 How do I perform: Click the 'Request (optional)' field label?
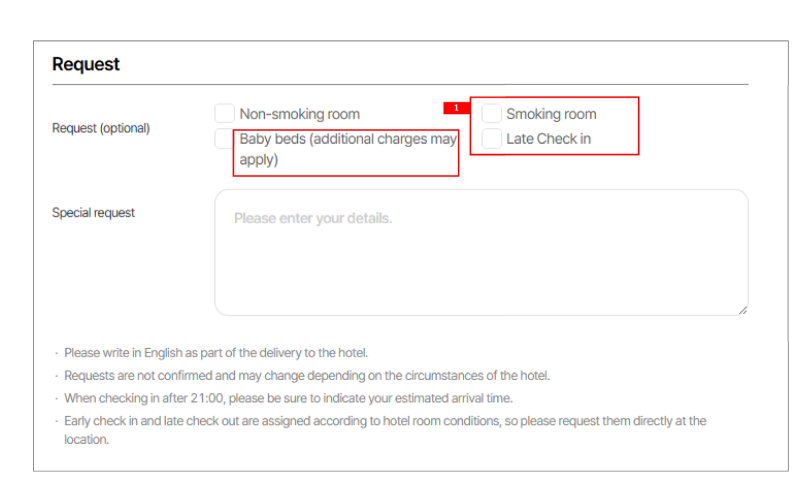[101, 128]
